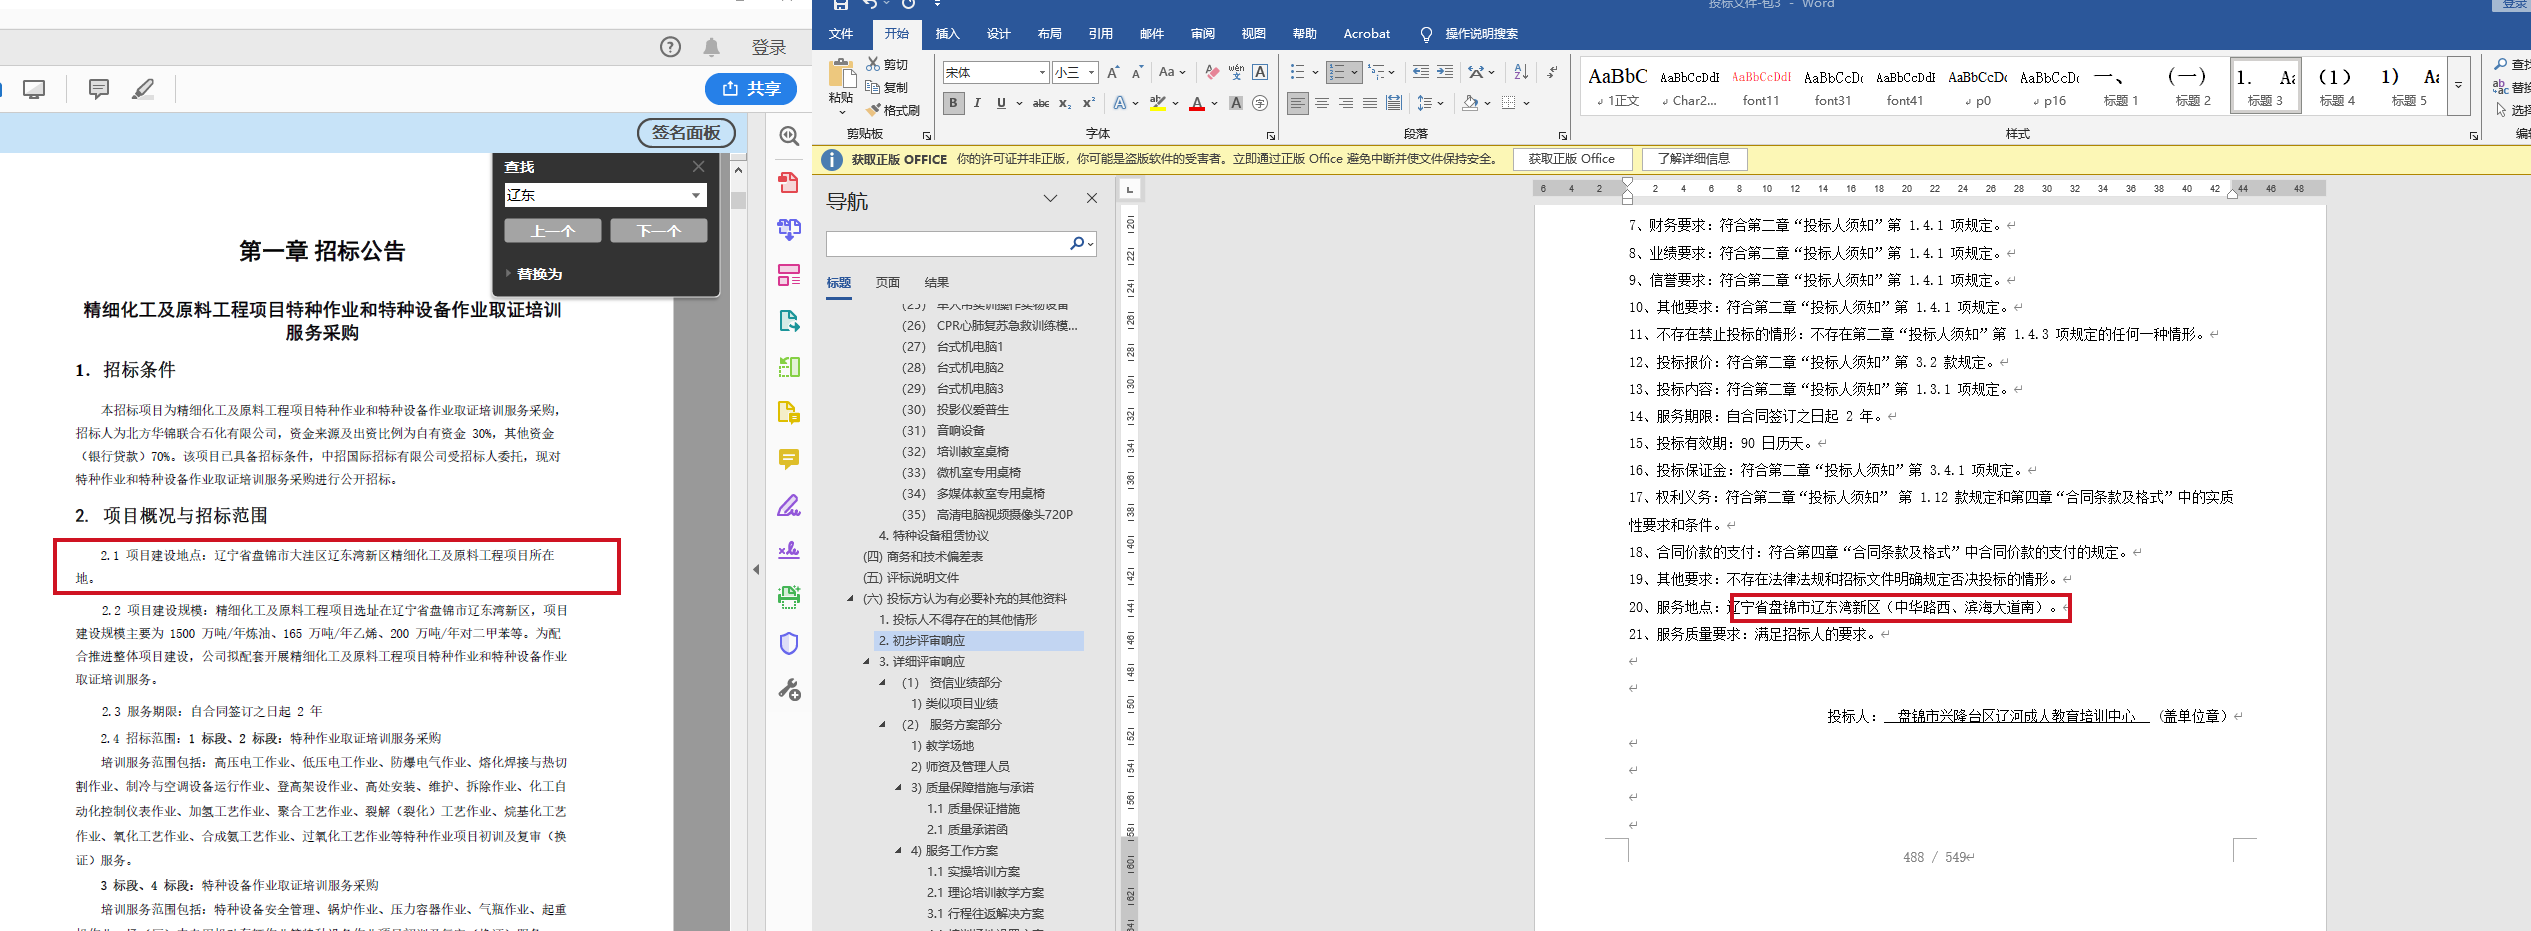Click the PDF search magnifier icon in sidebar
Image resolution: width=2531 pixels, height=931 pixels.
789,136
